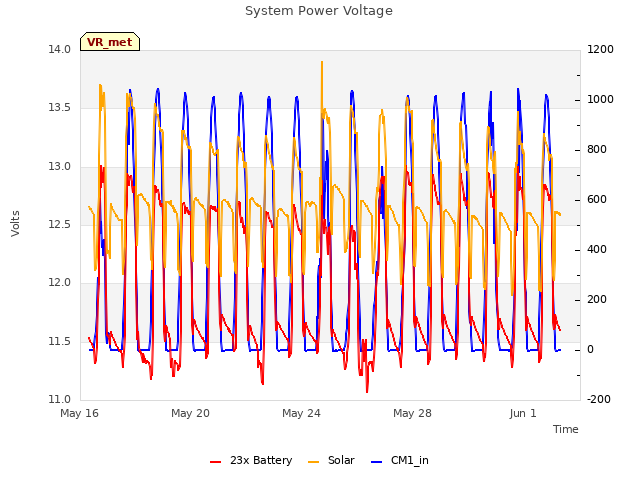Screen dimensions: 640x480
Task: Click the Volts y-axis label
Action: [15, 224]
